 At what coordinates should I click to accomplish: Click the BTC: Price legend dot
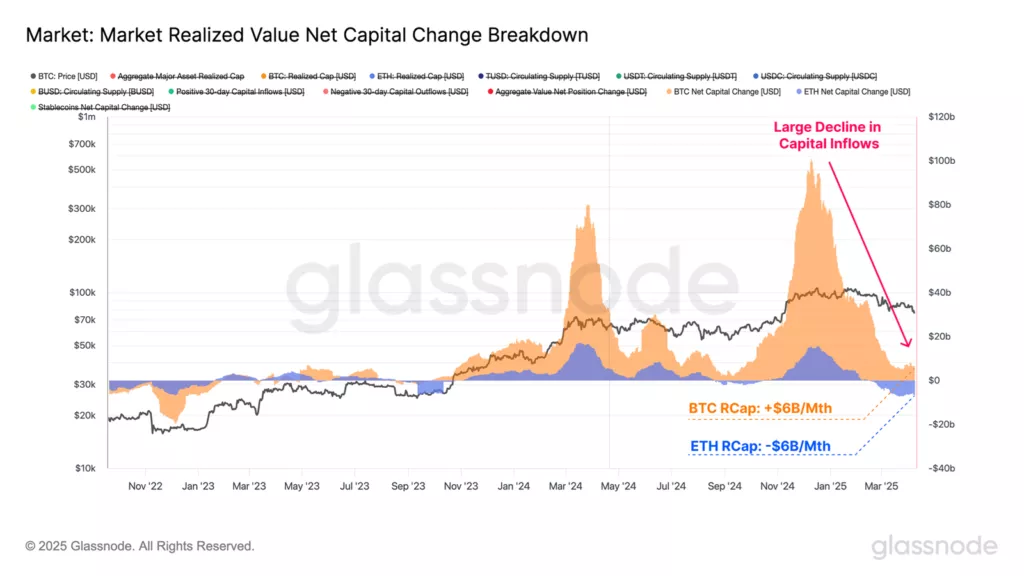click(x=34, y=76)
